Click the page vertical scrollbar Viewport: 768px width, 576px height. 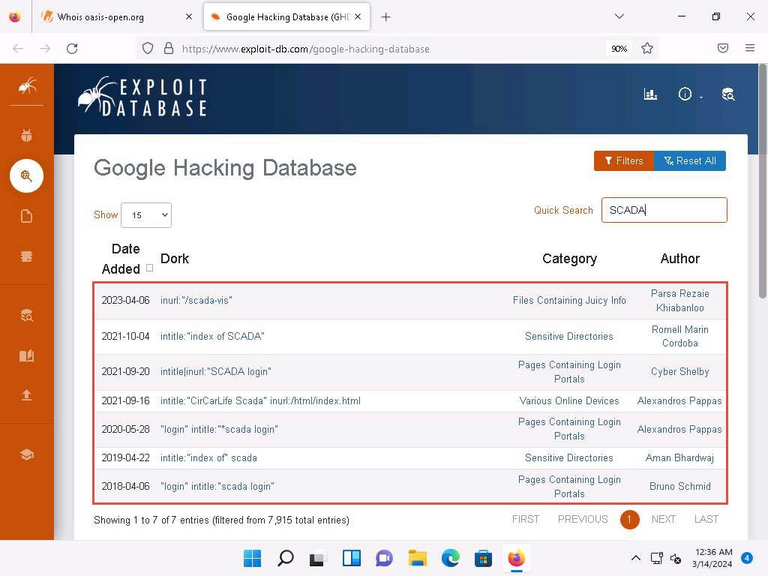(763, 180)
